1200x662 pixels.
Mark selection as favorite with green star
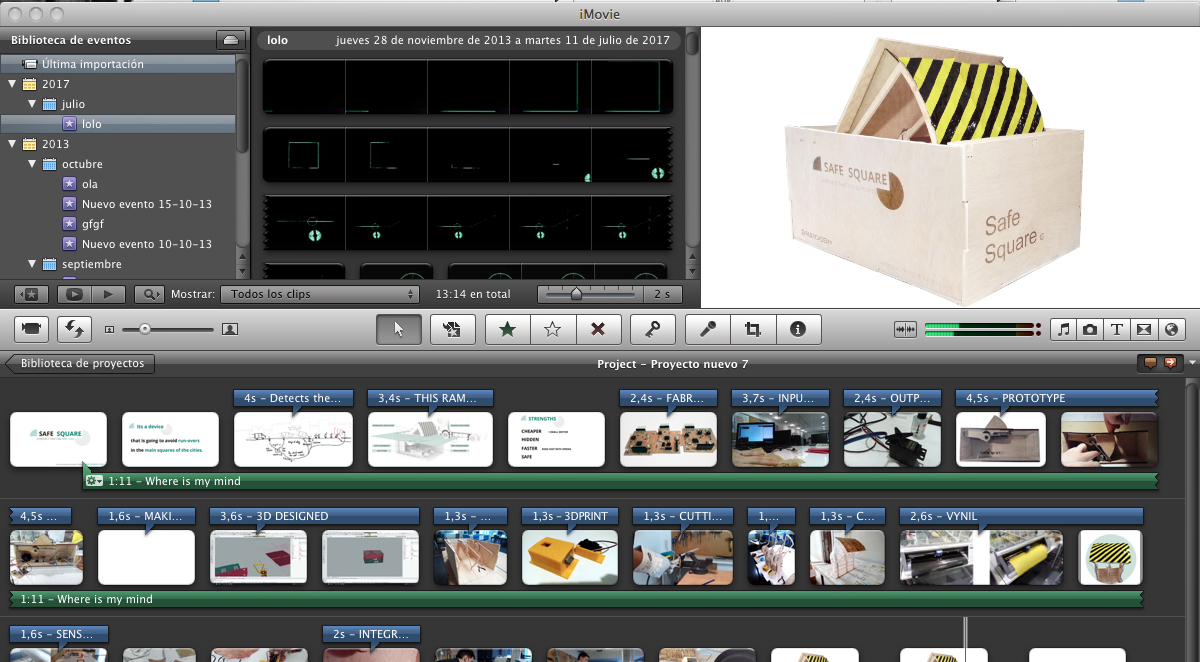[x=507, y=329]
